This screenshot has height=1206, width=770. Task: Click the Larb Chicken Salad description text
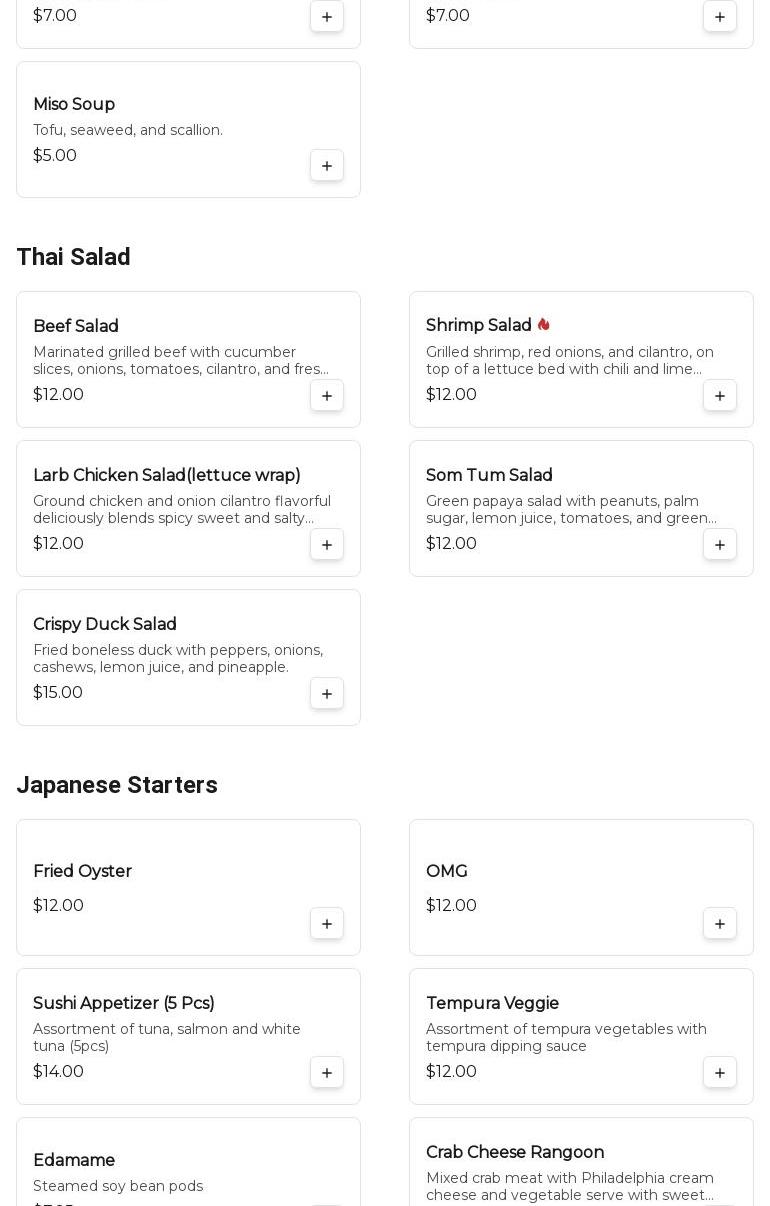181,510
